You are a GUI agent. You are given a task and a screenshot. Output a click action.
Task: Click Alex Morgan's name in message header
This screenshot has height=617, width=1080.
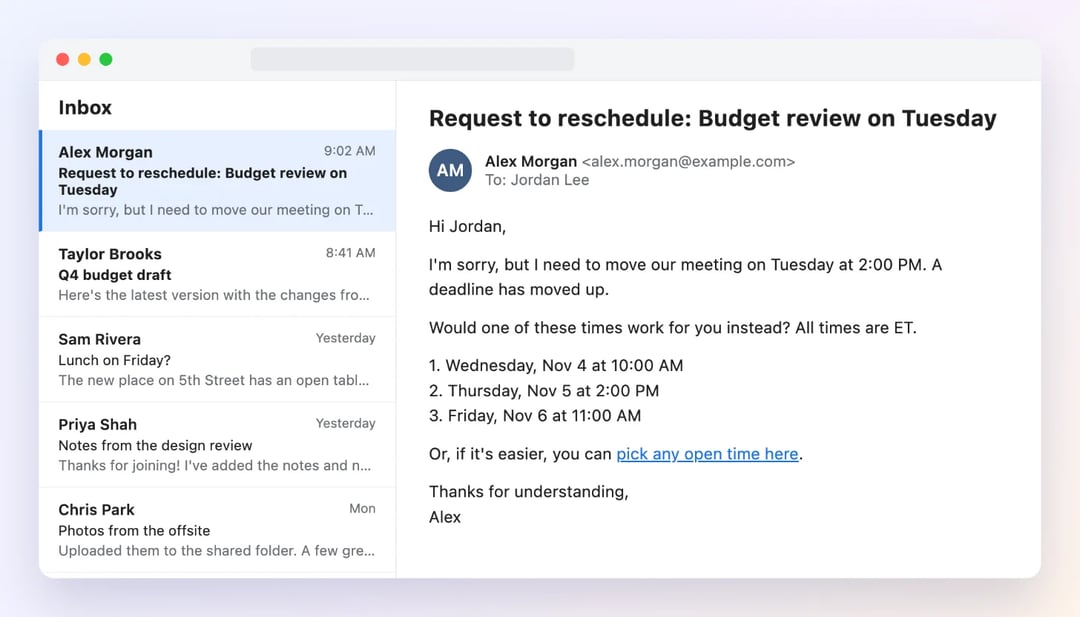[x=530, y=162]
